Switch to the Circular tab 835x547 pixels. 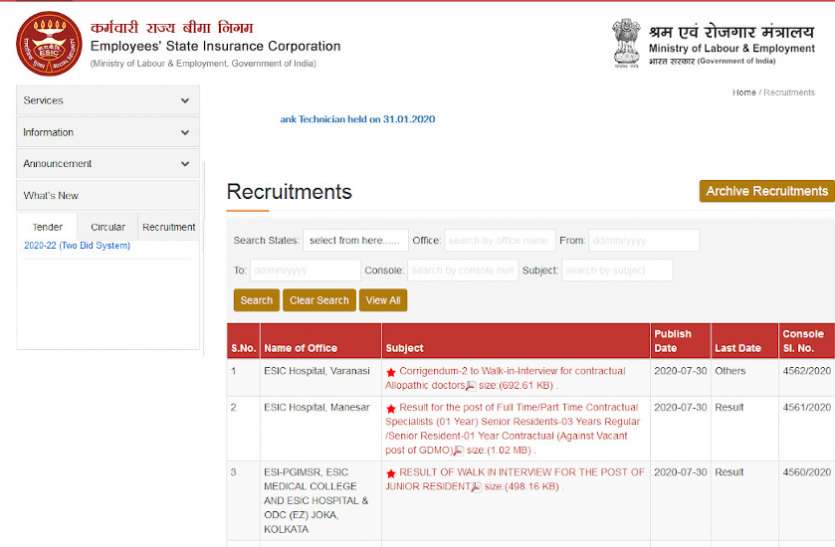[108, 227]
